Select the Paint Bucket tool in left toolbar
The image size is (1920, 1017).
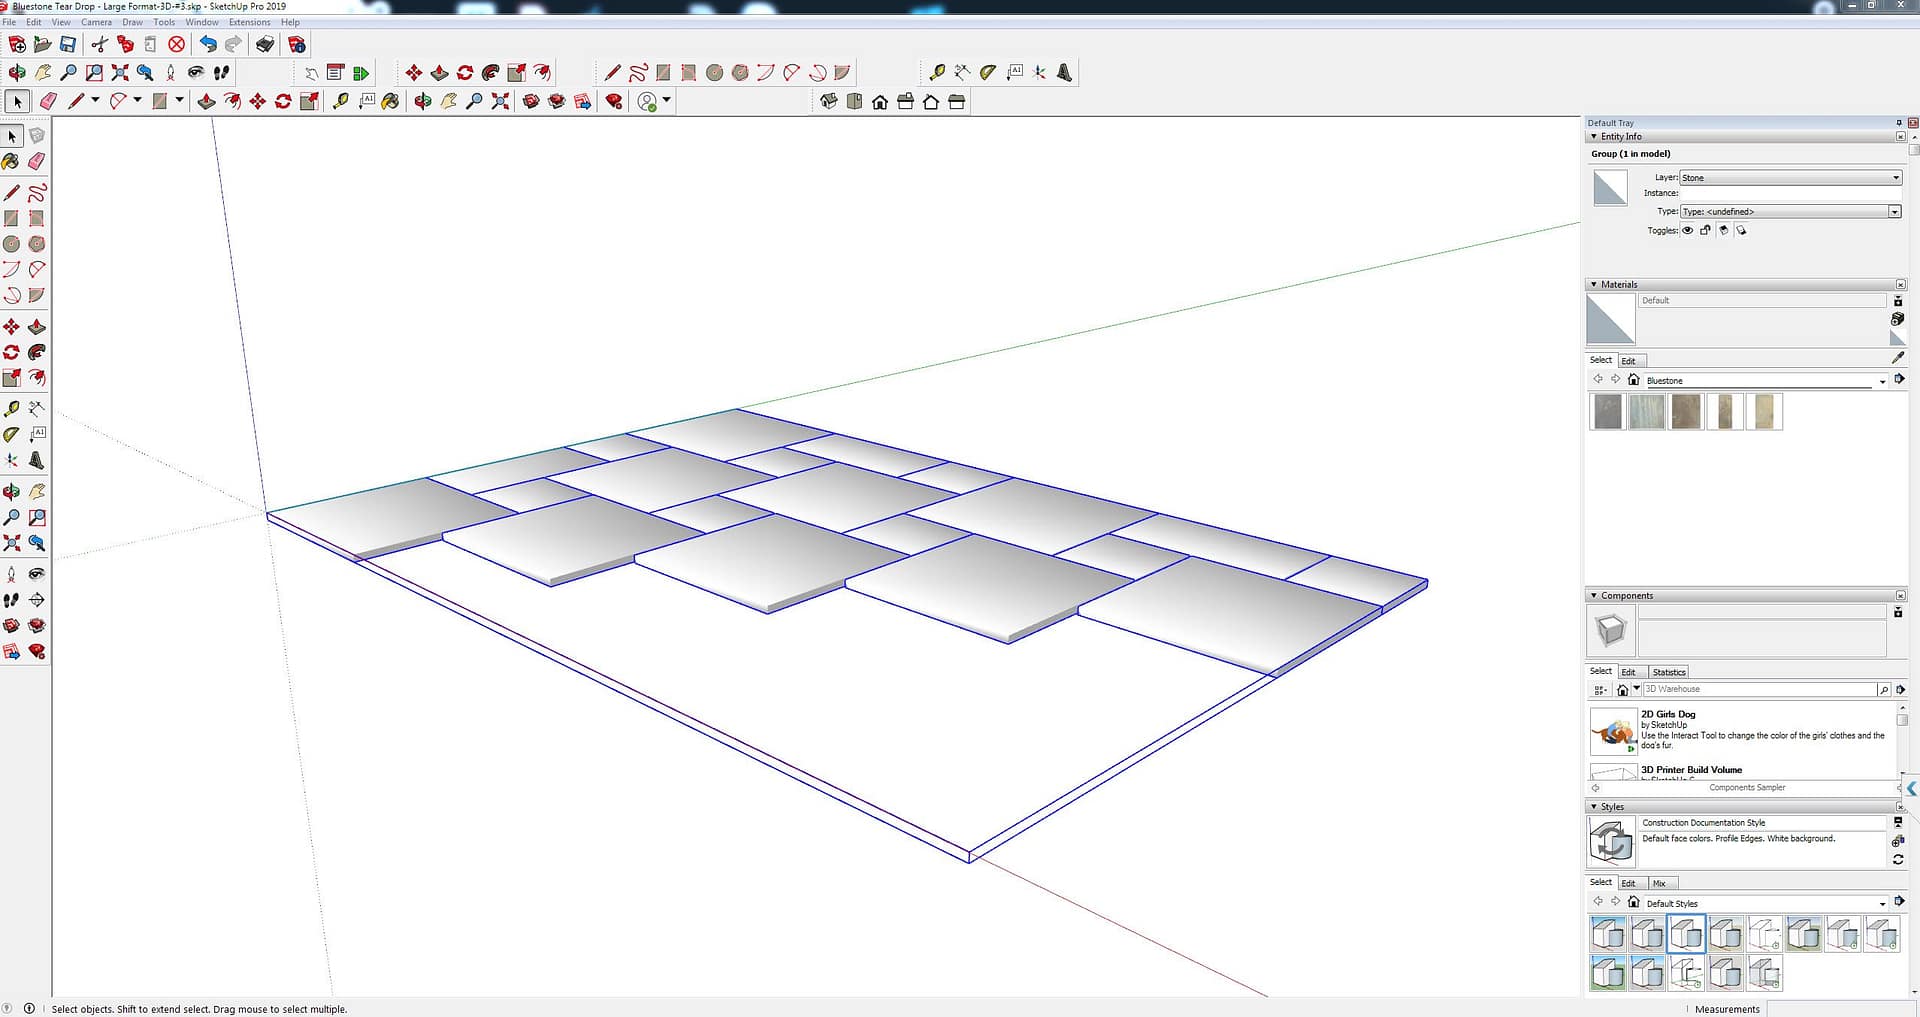pos(11,161)
